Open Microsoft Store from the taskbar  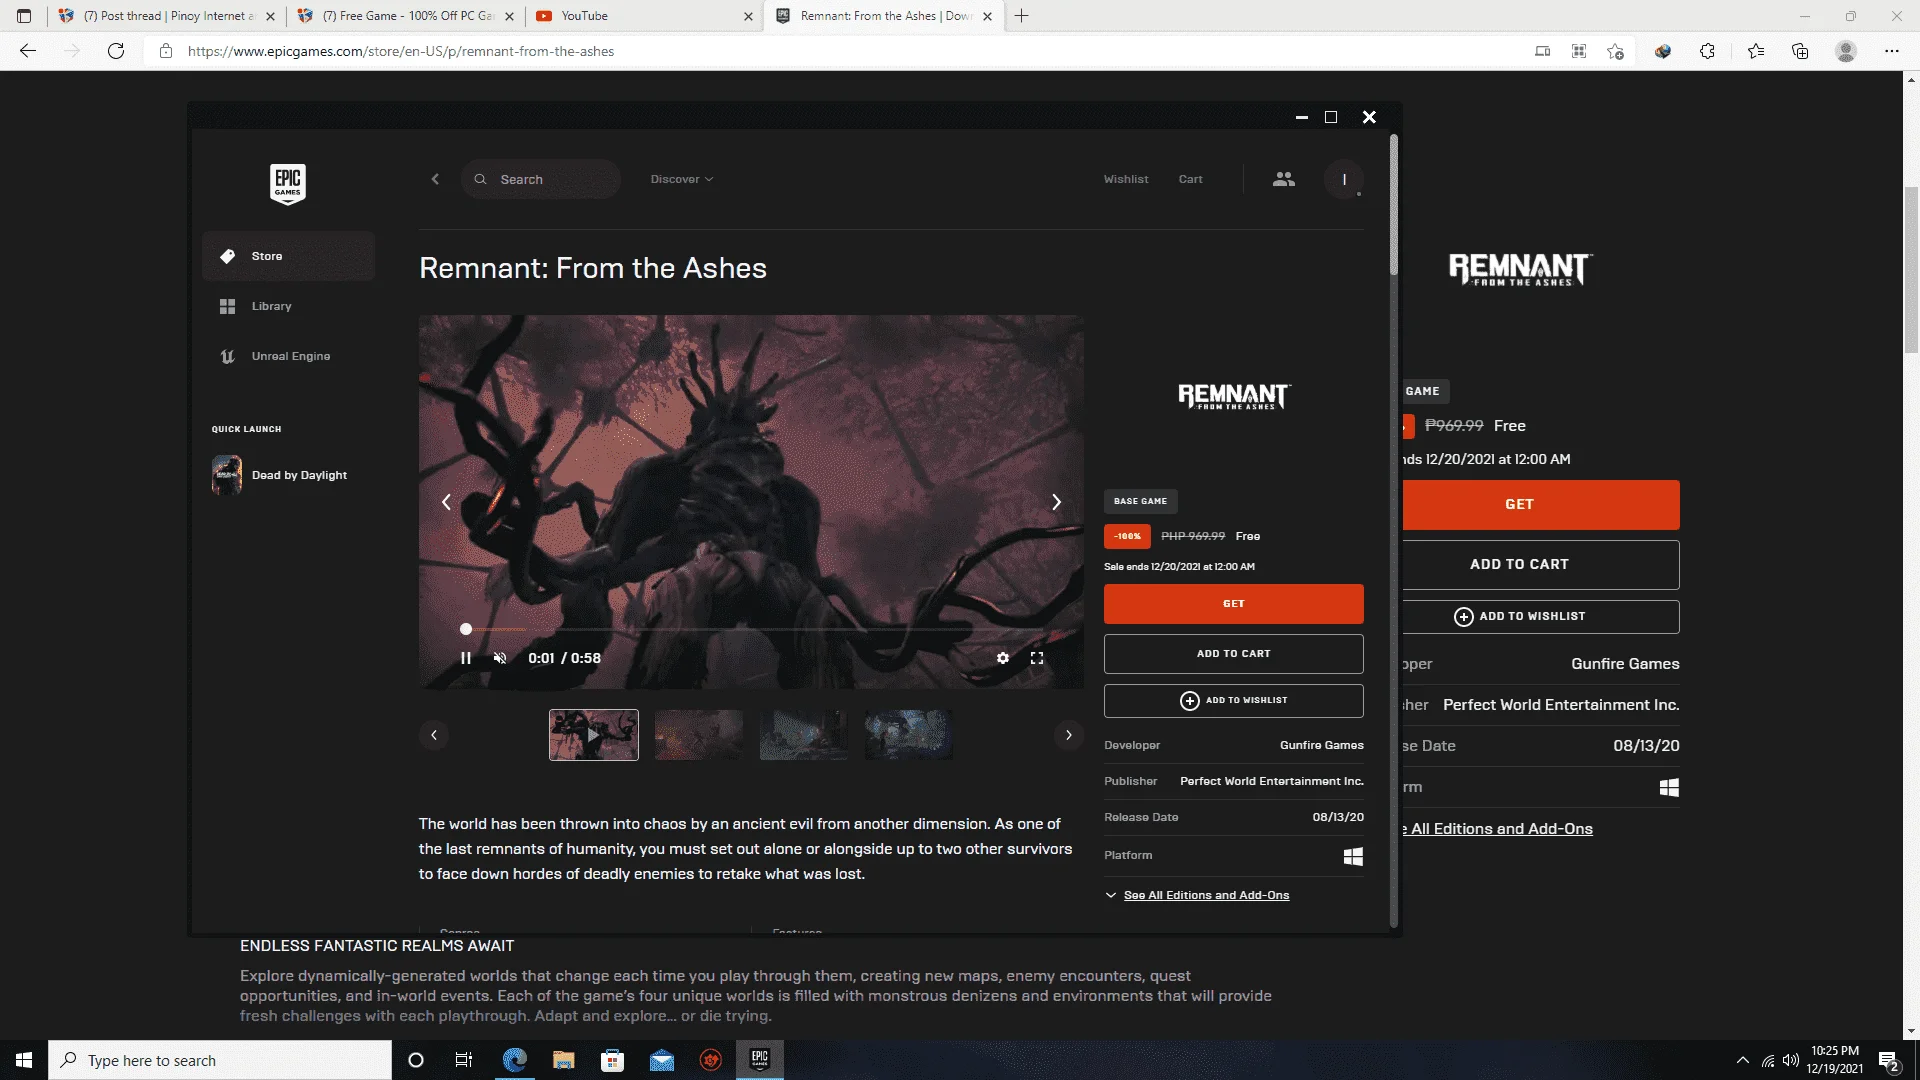613,1060
